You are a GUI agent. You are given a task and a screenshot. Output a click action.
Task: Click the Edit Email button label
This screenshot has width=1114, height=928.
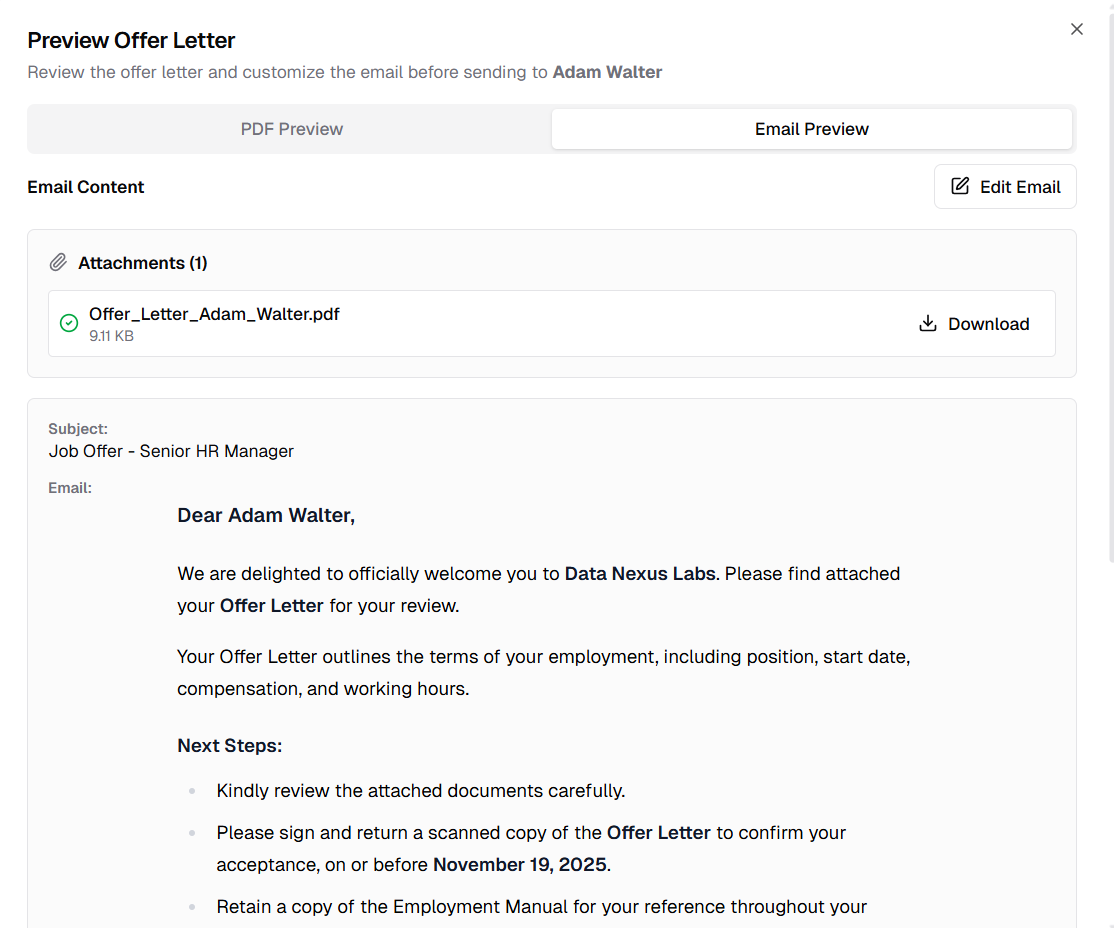pos(1020,187)
